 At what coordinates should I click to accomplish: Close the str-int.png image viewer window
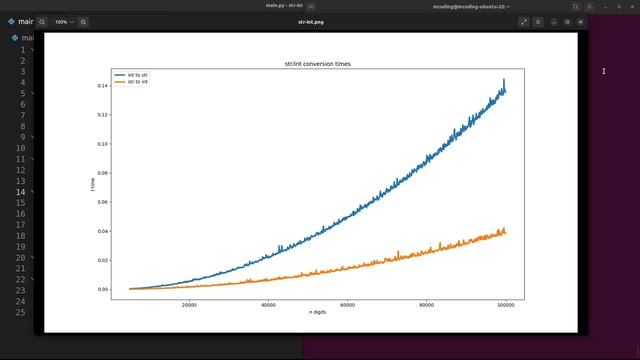pos(580,22)
